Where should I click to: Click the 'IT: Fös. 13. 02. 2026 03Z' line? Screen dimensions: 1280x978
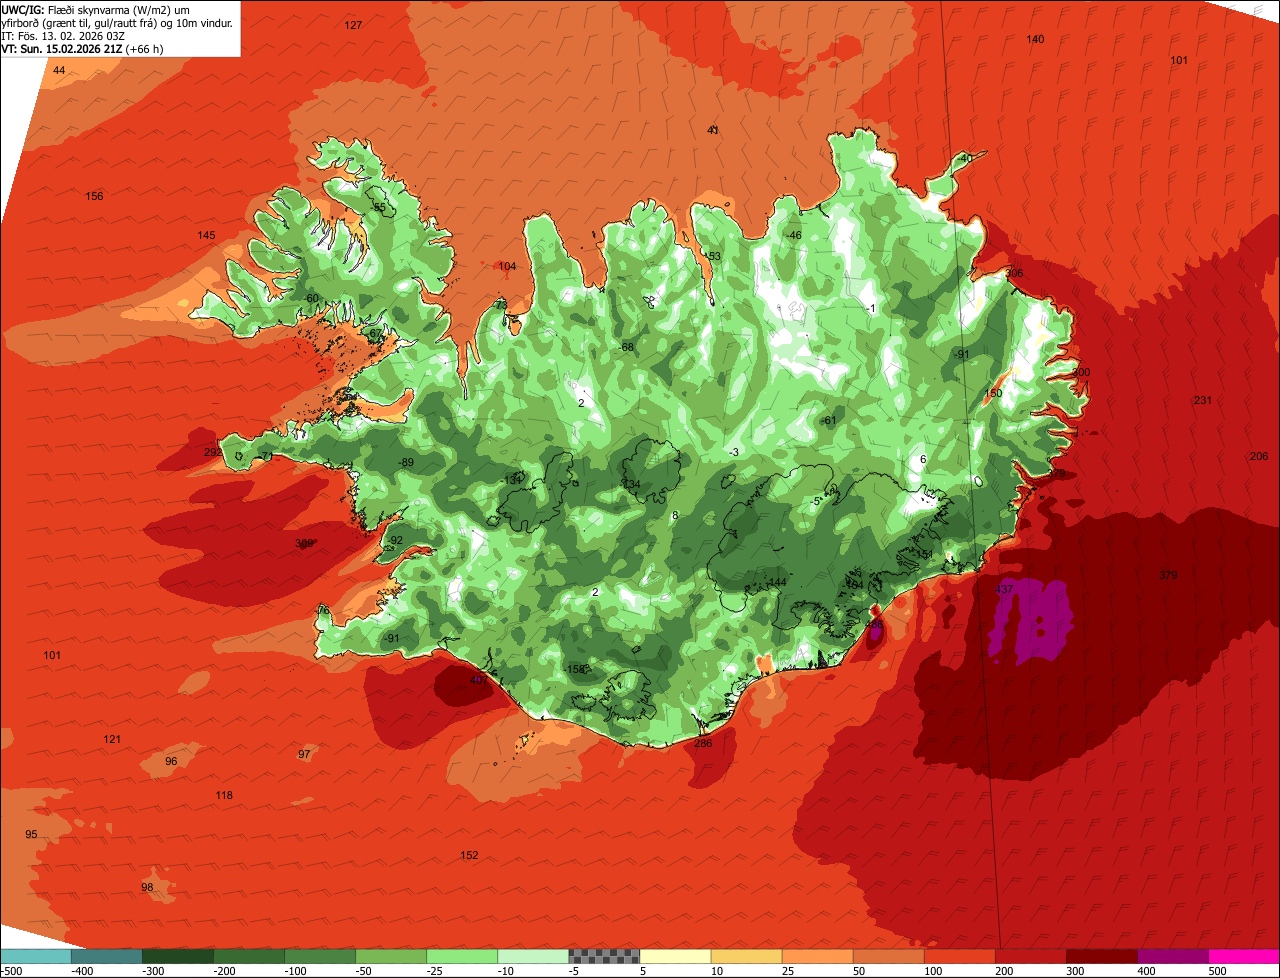point(63,36)
